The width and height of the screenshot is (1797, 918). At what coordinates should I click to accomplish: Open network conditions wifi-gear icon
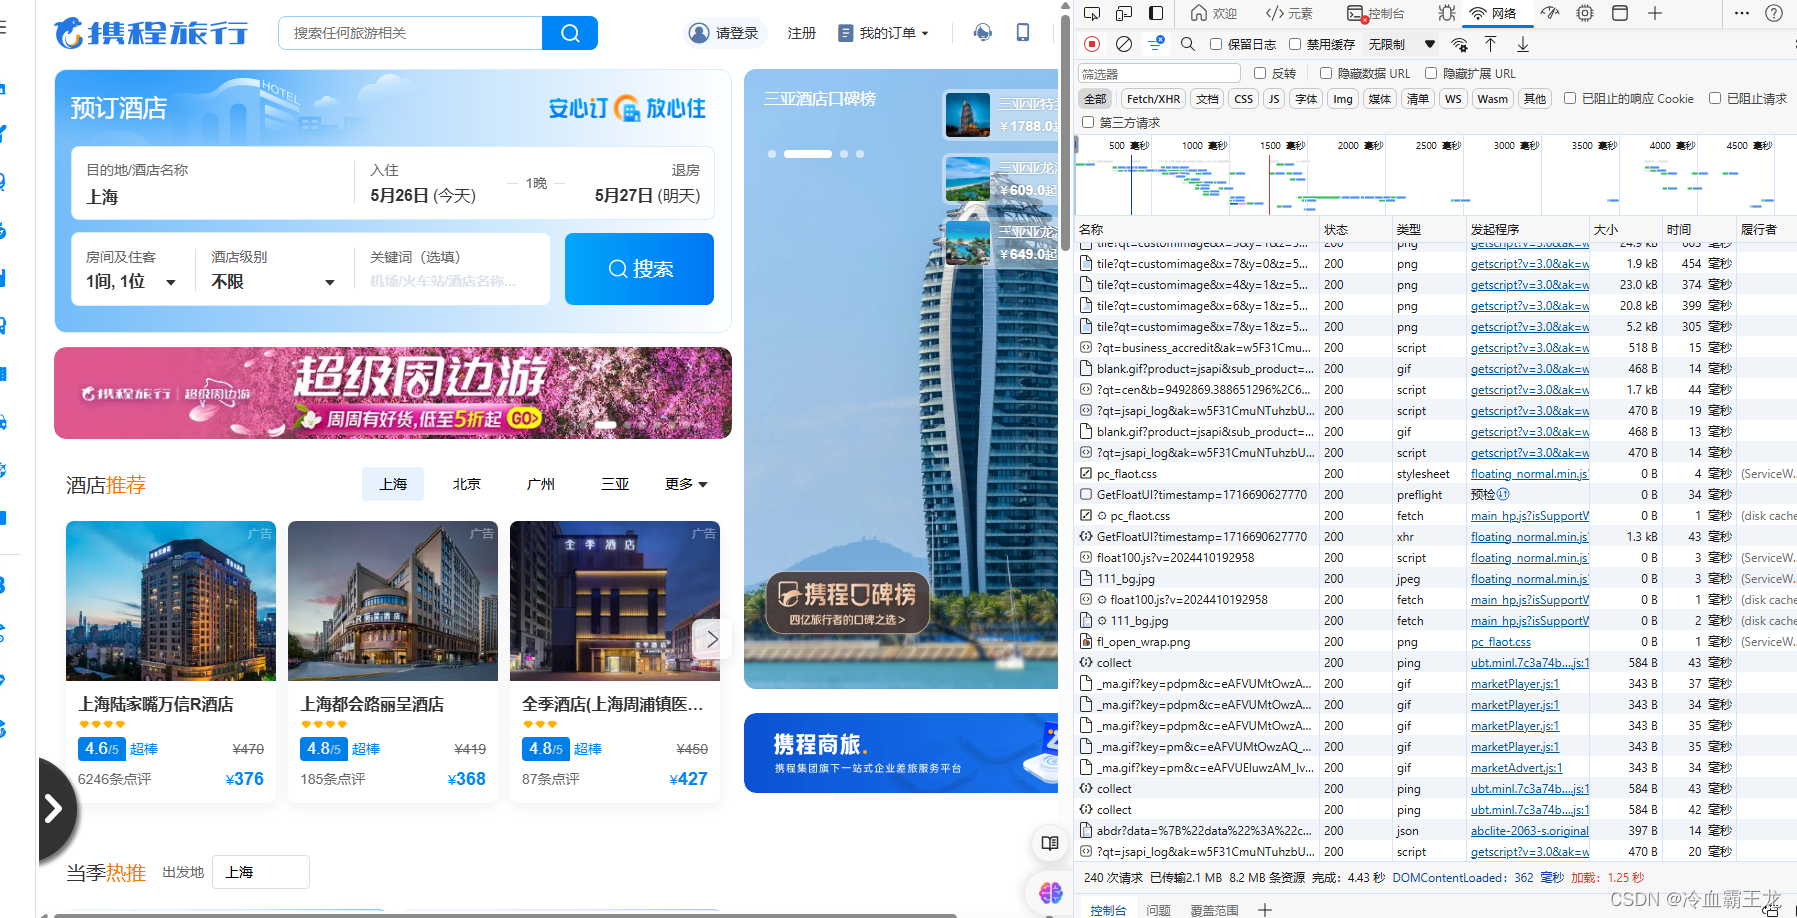[x=1460, y=44]
